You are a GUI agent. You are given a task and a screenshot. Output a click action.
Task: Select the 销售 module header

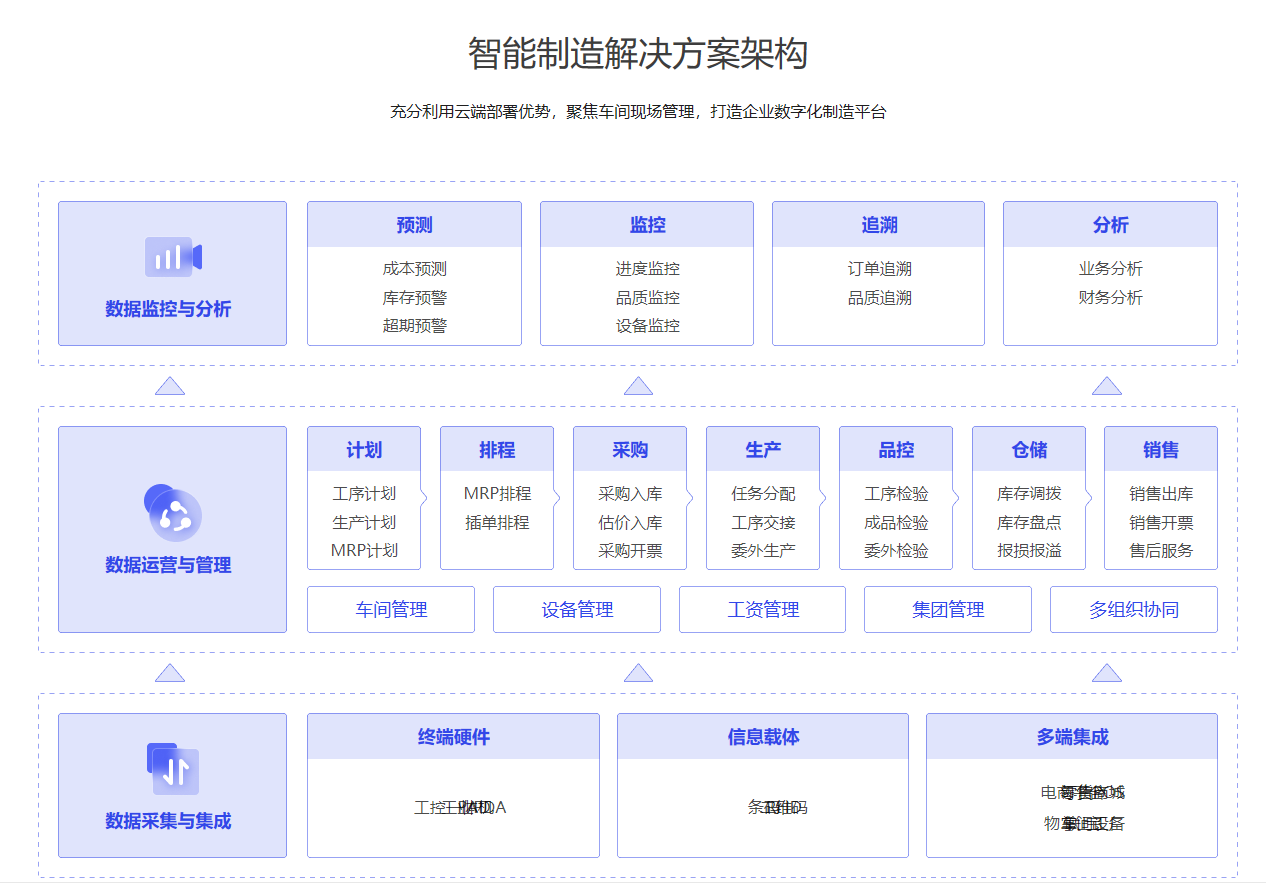tap(1161, 450)
